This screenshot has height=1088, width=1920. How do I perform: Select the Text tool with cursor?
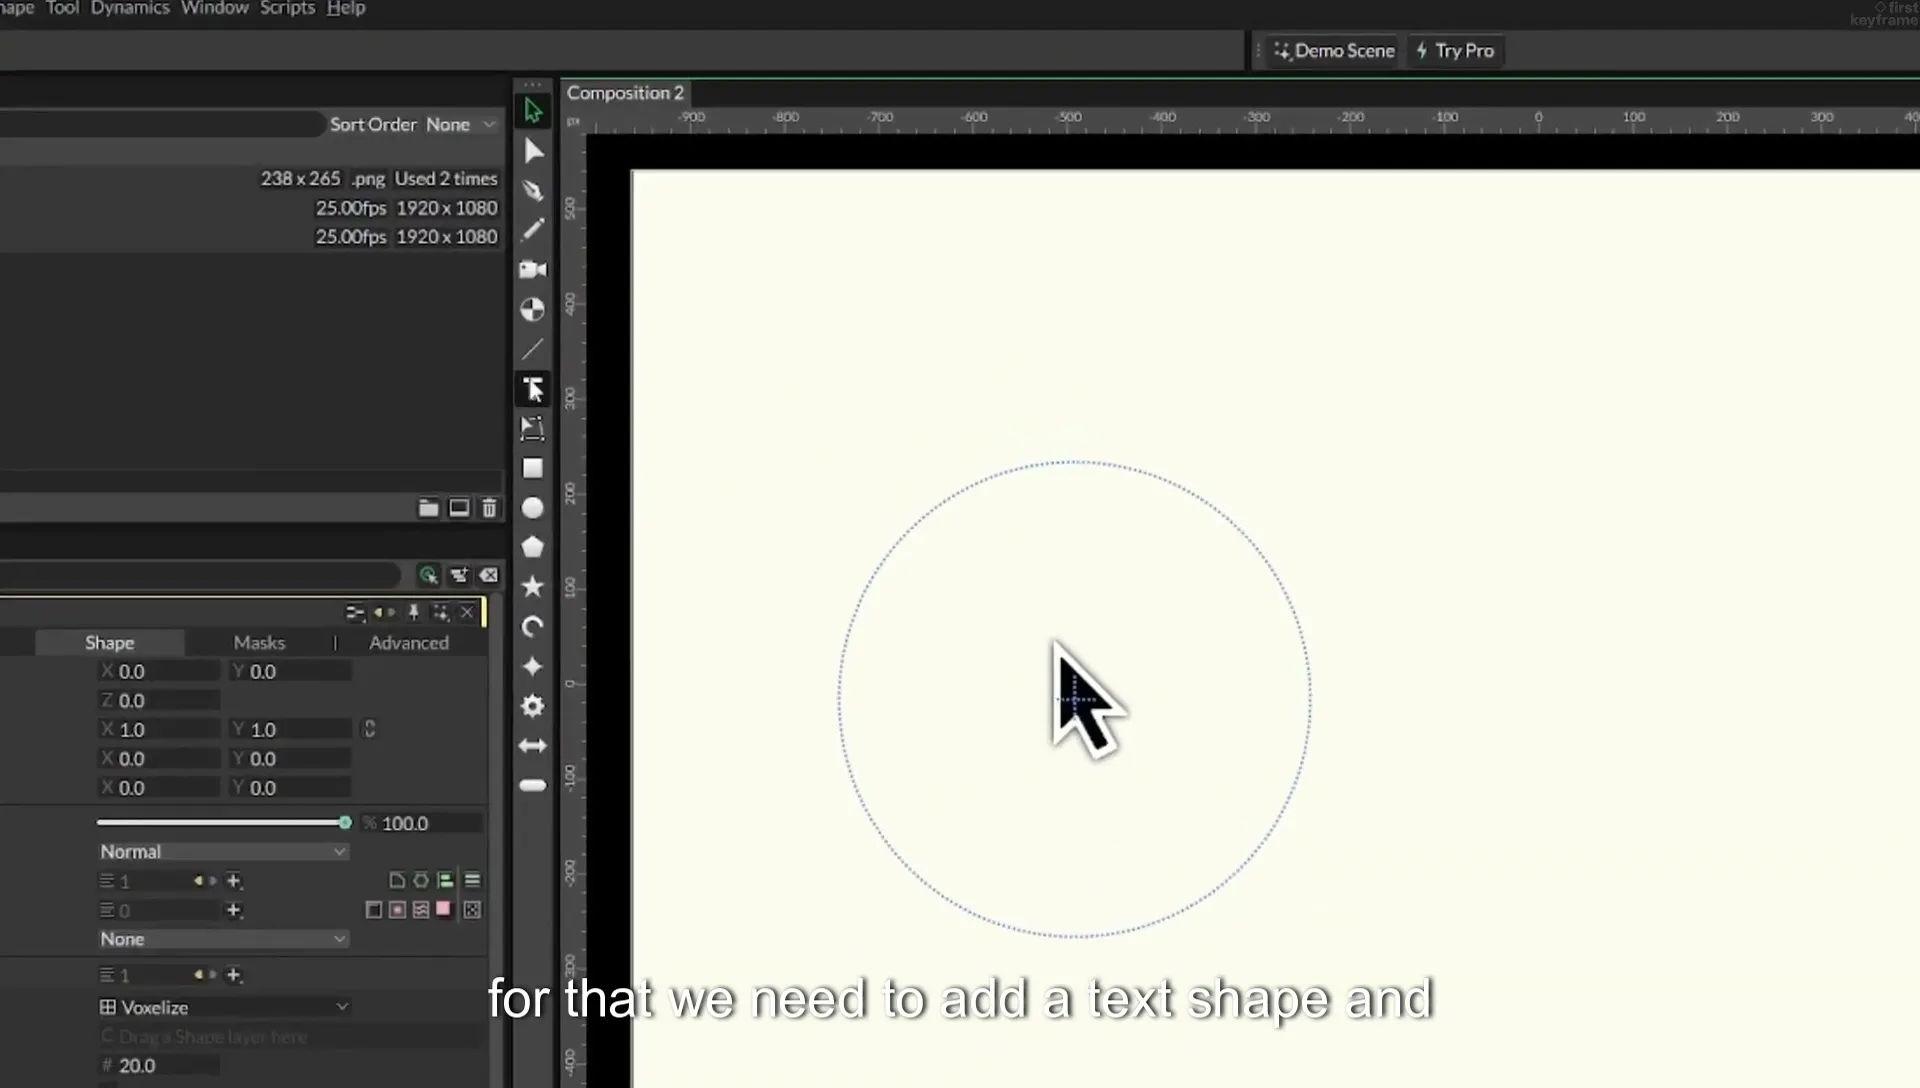coord(533,389)
